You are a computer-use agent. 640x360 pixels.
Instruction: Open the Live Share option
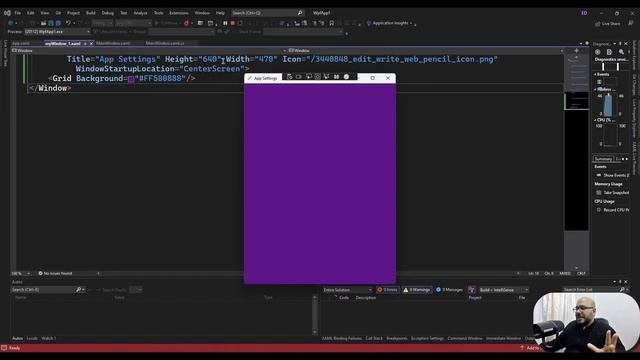[x=608, y=24]
